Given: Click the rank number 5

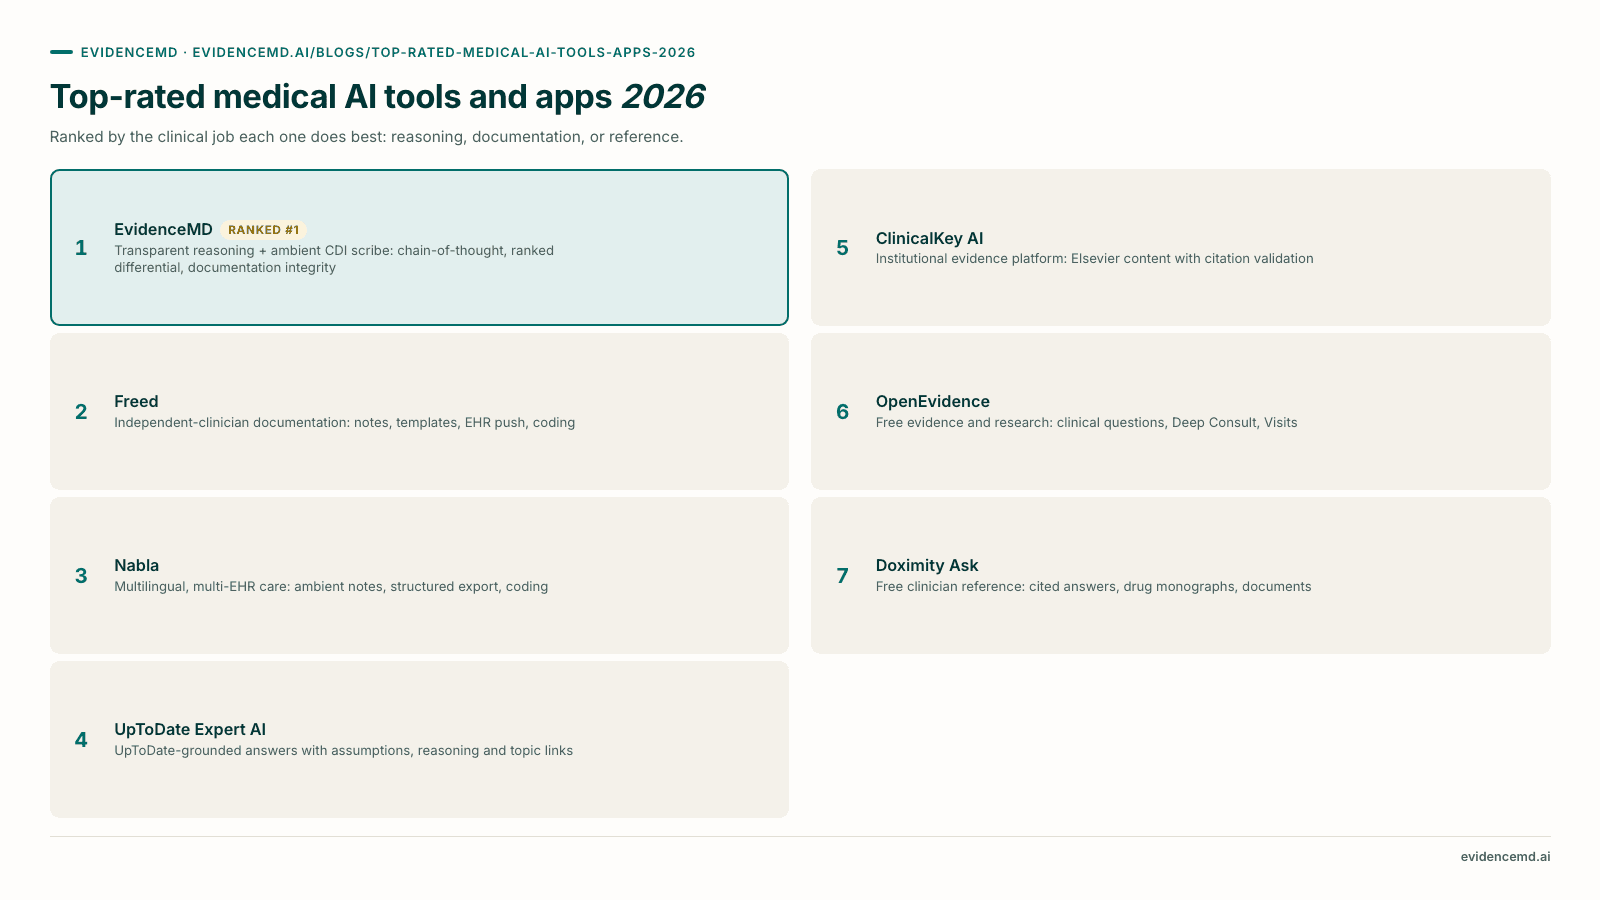Looking at the screenshot, I should click(x=843, y=248).
